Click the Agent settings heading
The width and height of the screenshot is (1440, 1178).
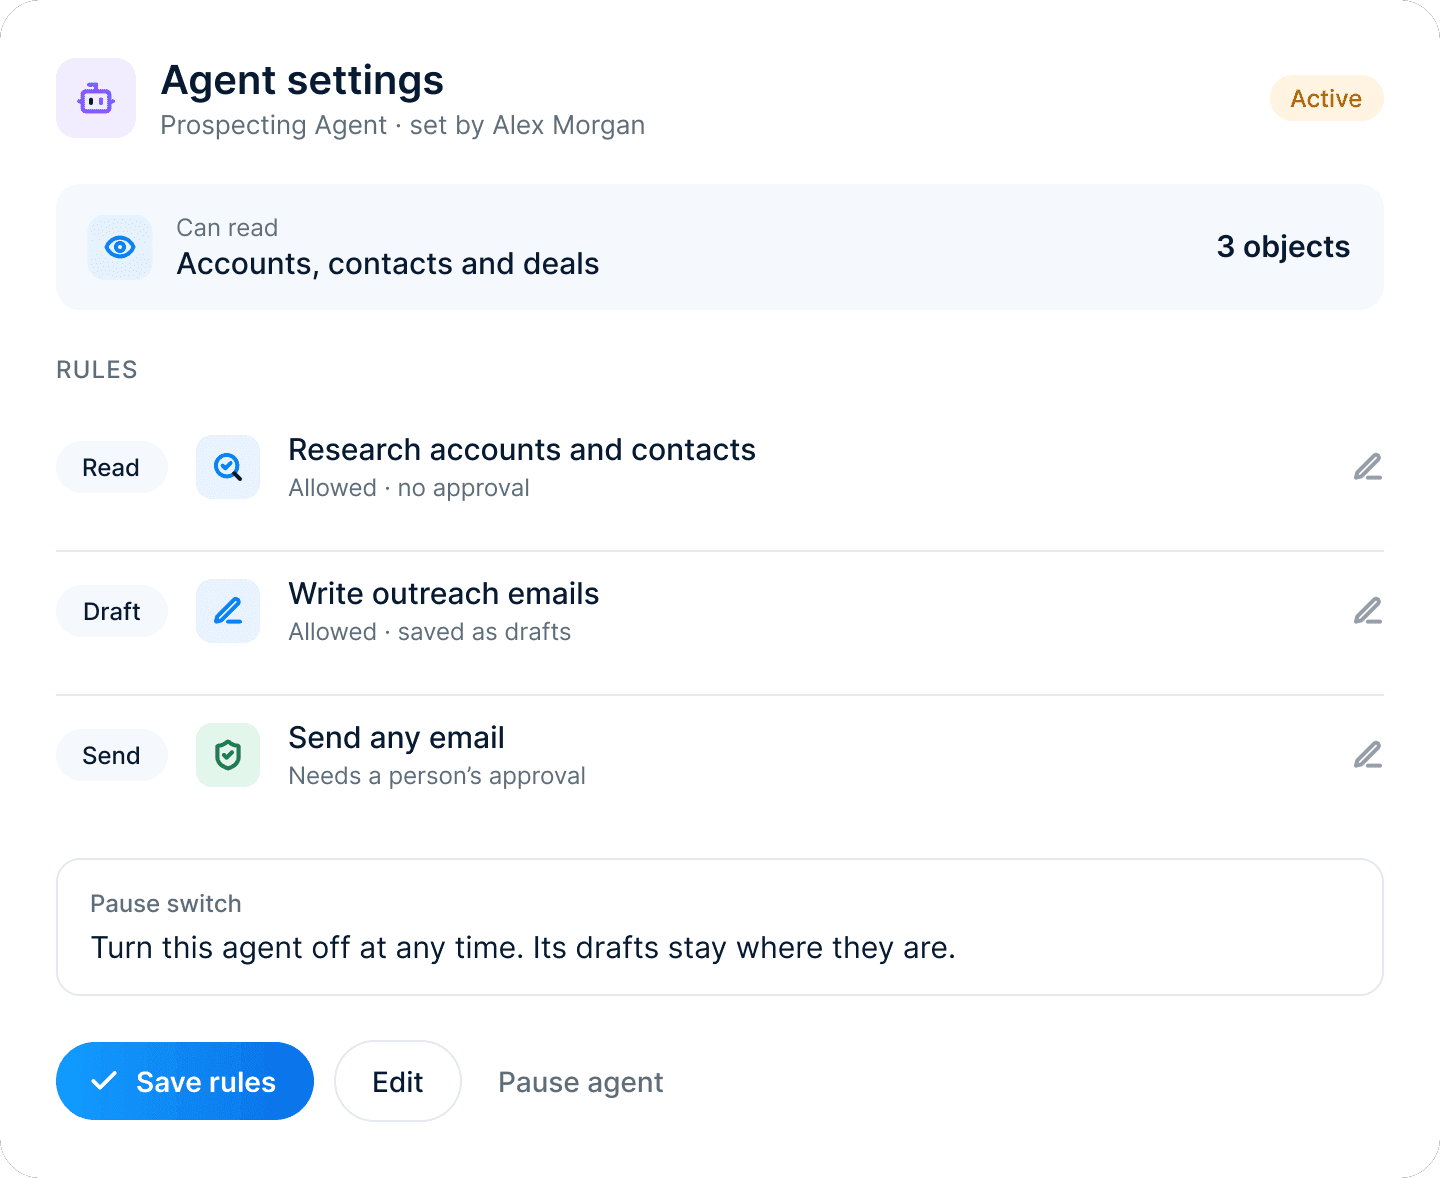pyautogui.click(x=302, y=80)
